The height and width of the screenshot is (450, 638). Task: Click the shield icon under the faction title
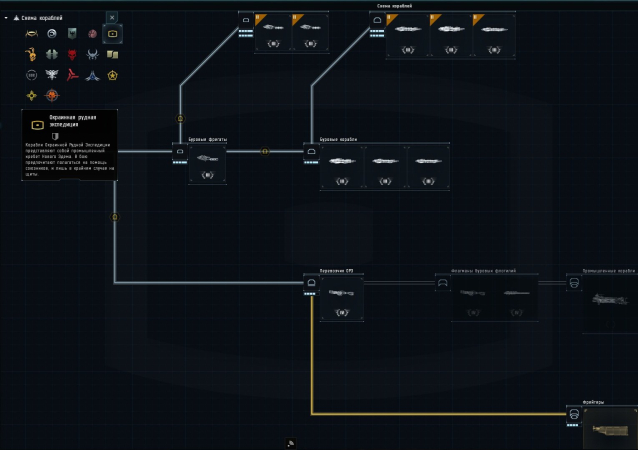tap(55, 136)
